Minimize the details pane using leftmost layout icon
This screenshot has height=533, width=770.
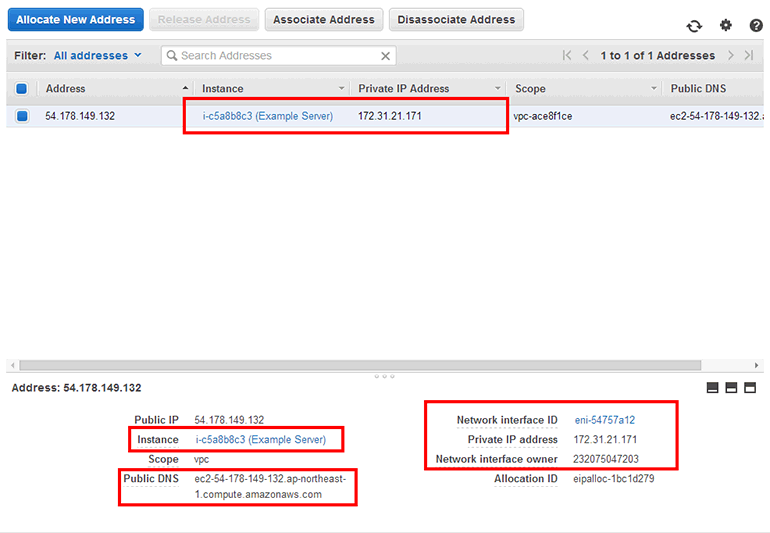click(713, 388)
